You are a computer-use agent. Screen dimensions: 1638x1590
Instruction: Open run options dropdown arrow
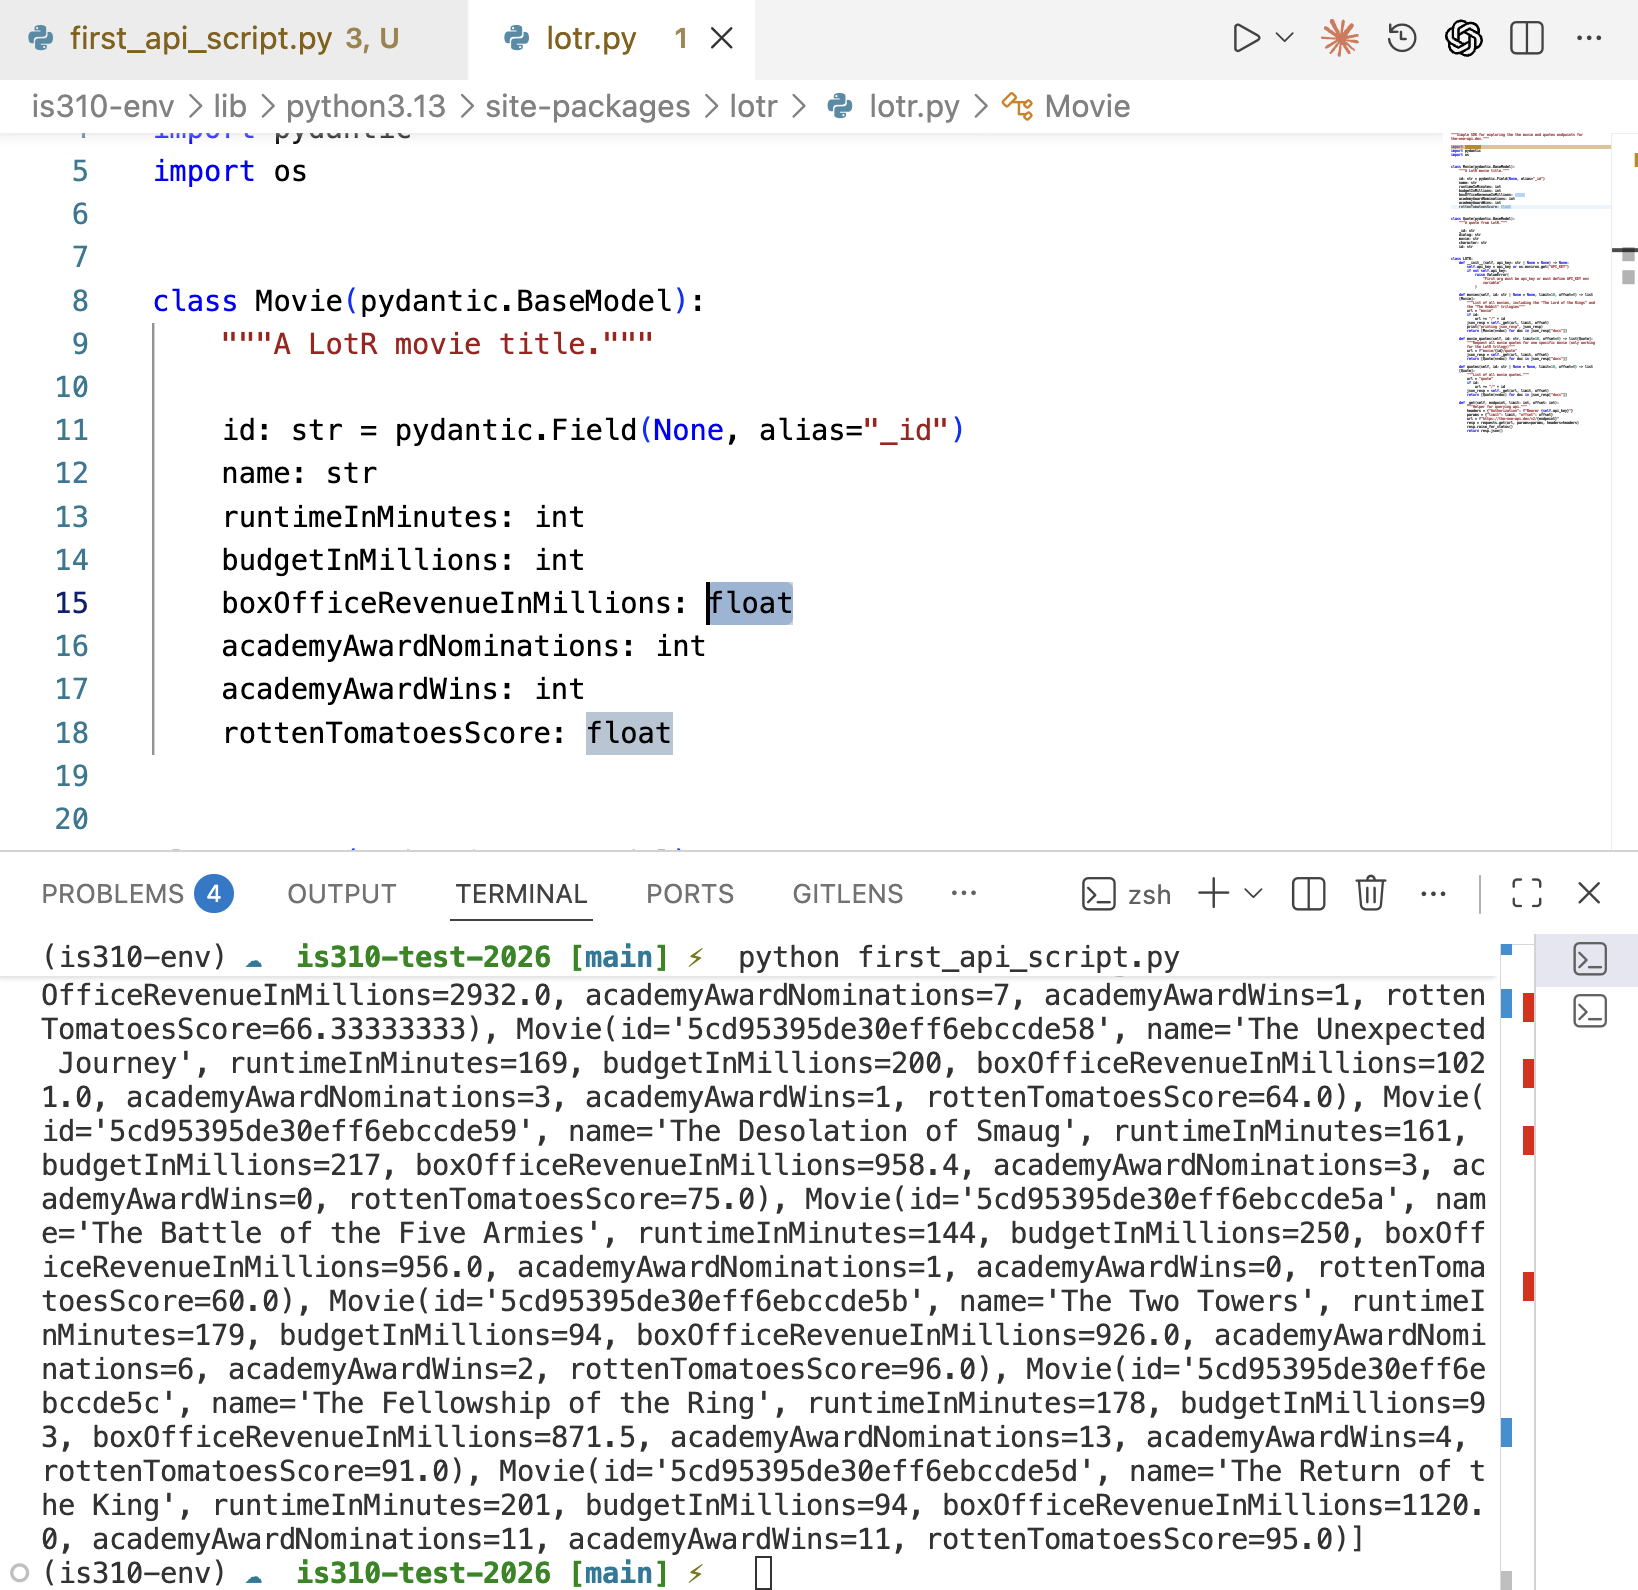(x=1285, y=39)
